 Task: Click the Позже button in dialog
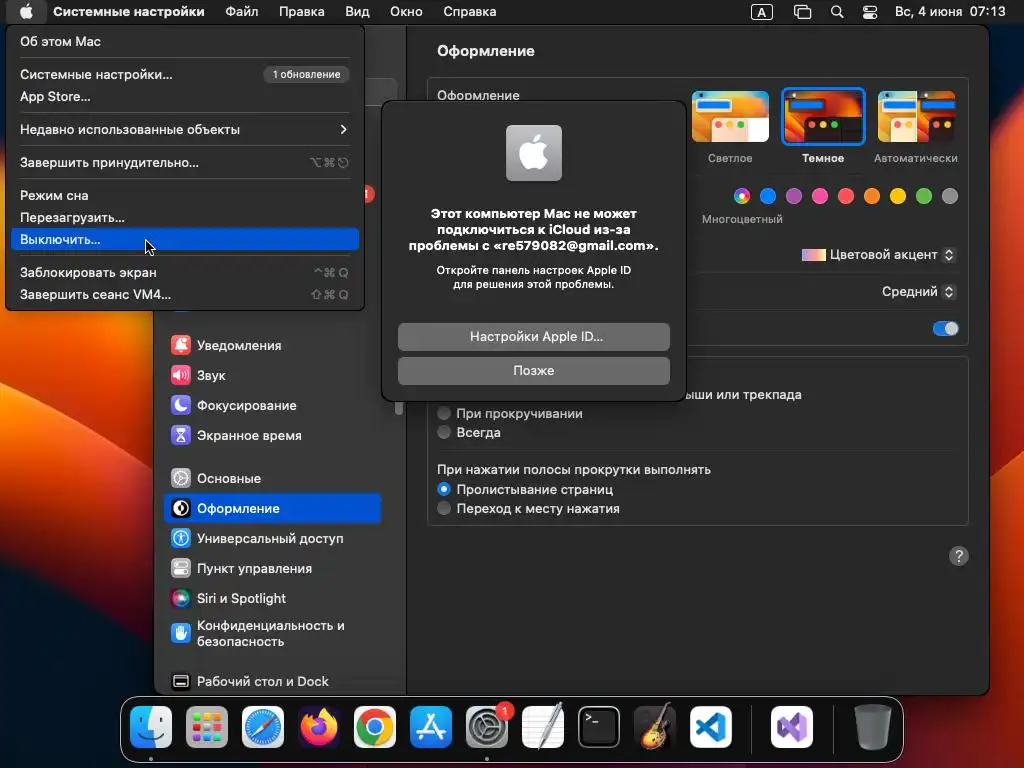click(x=534, y=371)
